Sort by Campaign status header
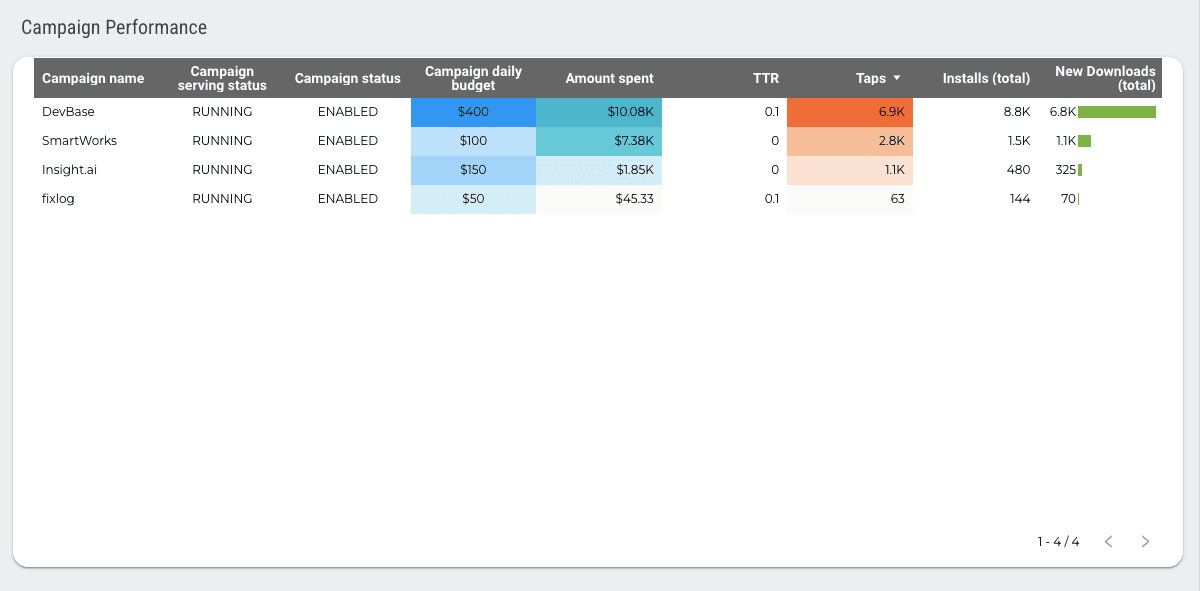Screen dimensions: 1200x591 (x=348, y=78)
